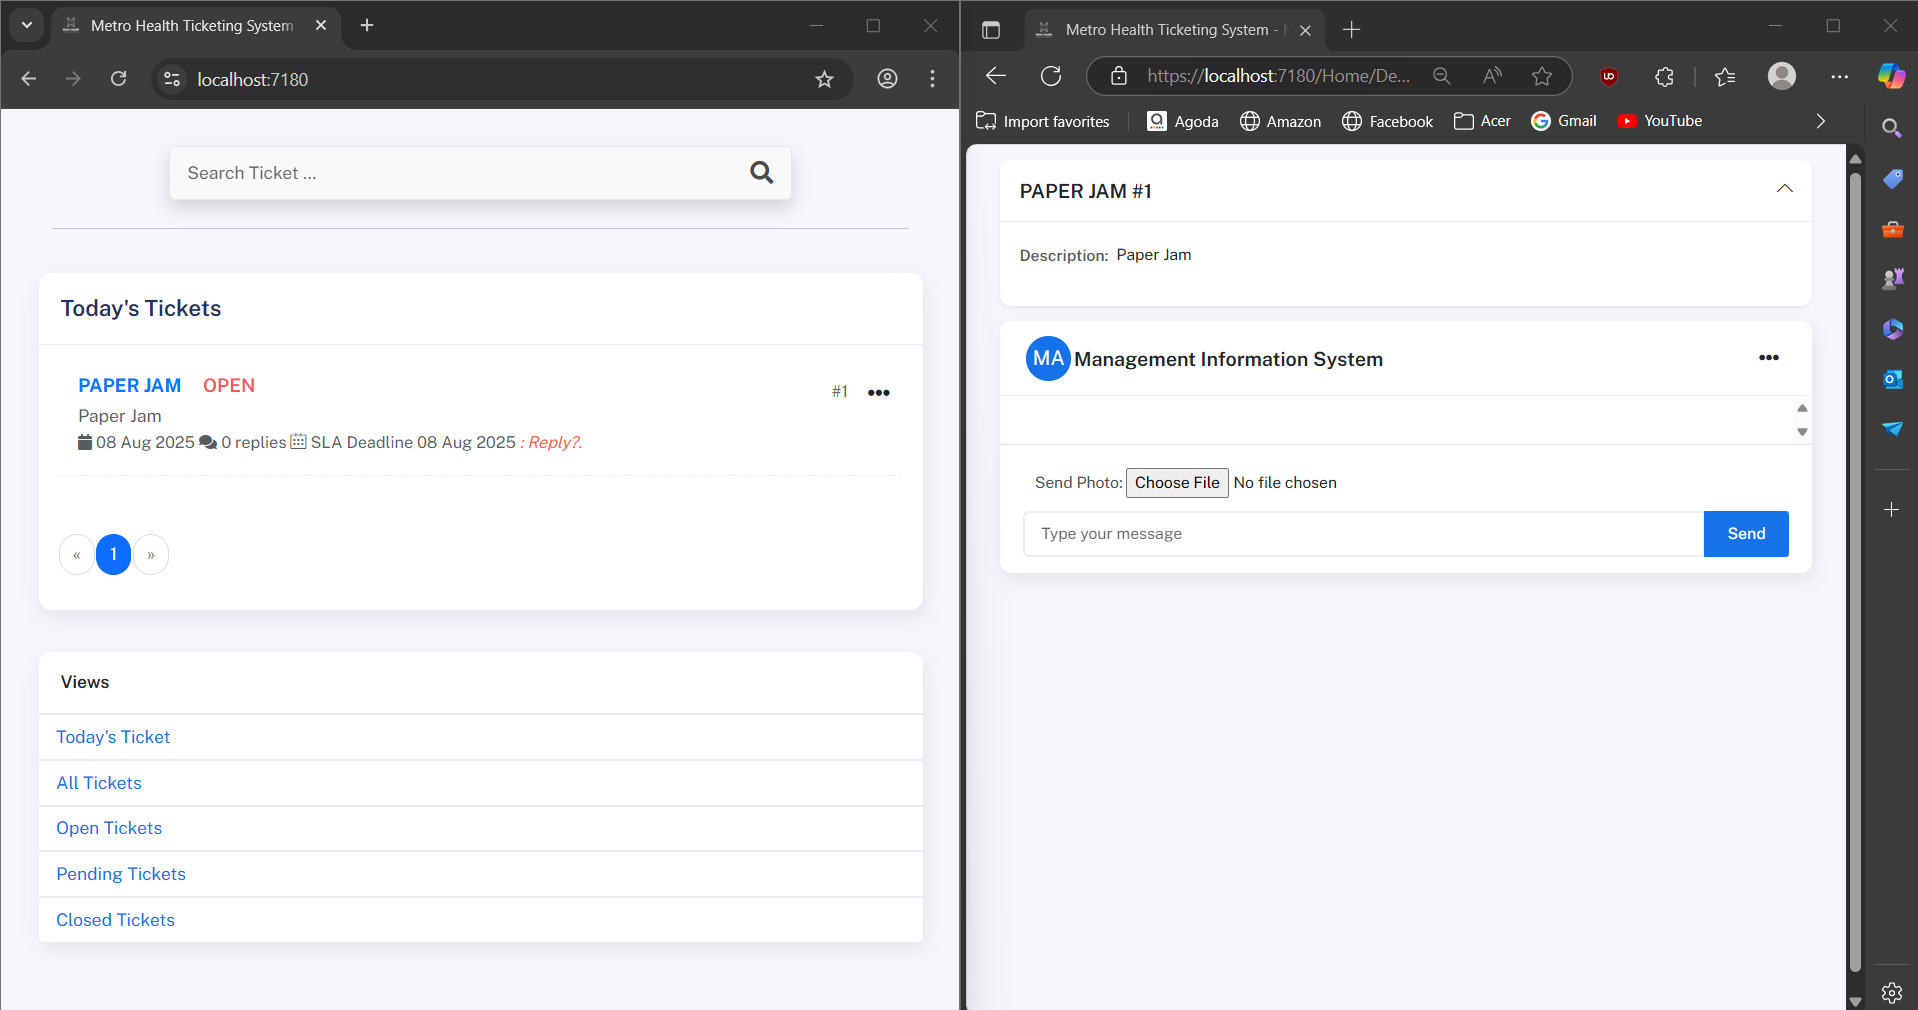Image resolution: width=1918 pixels, height=1010 pixels.
Task: Click the search magnifier icon in ticket search
Action: [761, 173]
